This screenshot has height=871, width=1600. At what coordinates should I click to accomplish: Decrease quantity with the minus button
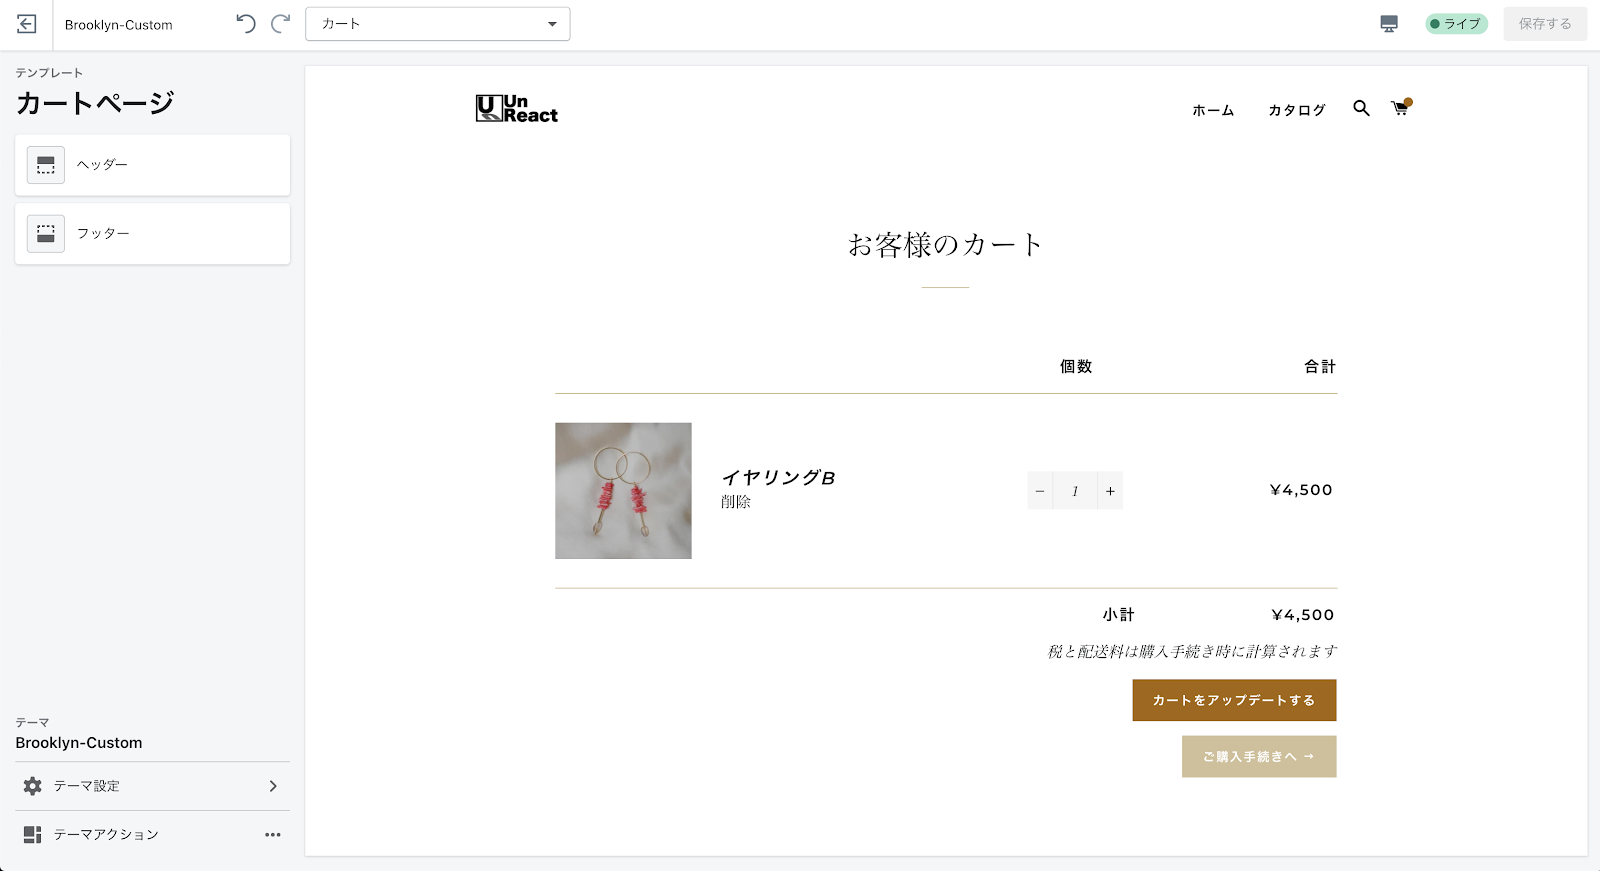[x=1040, y=491]
